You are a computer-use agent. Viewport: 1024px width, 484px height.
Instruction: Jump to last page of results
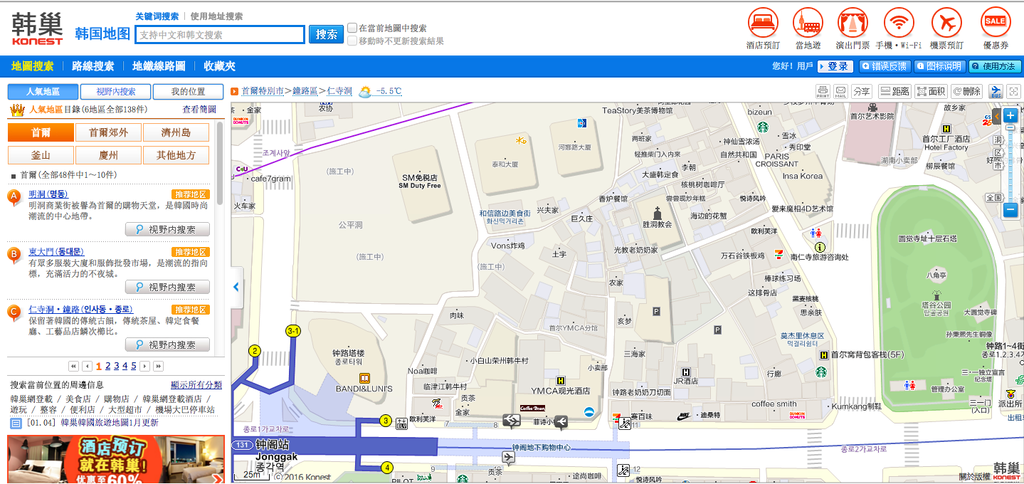point(158,366)
